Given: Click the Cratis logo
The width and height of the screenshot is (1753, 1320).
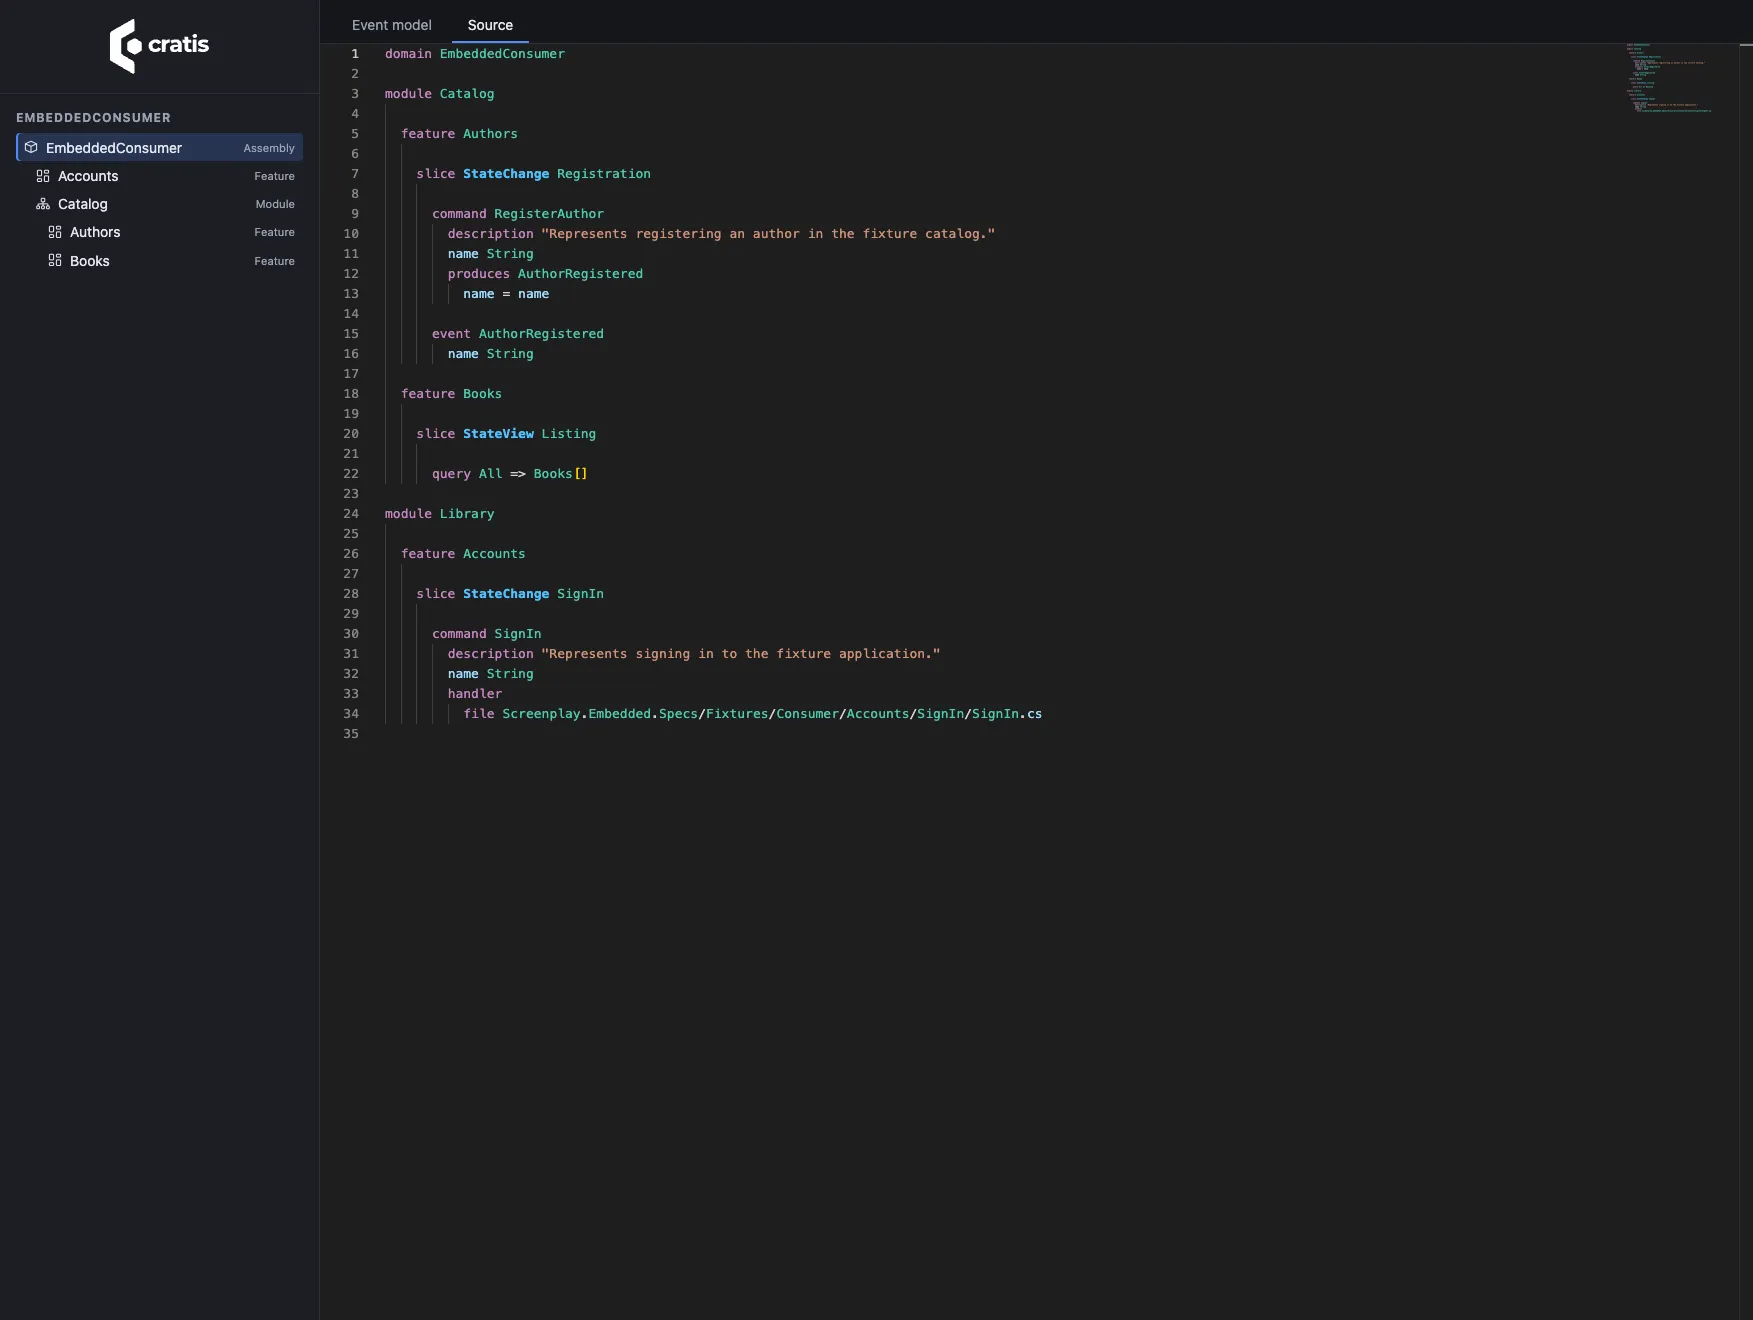Looking at the screenshot, I should (x=159, y=46).
